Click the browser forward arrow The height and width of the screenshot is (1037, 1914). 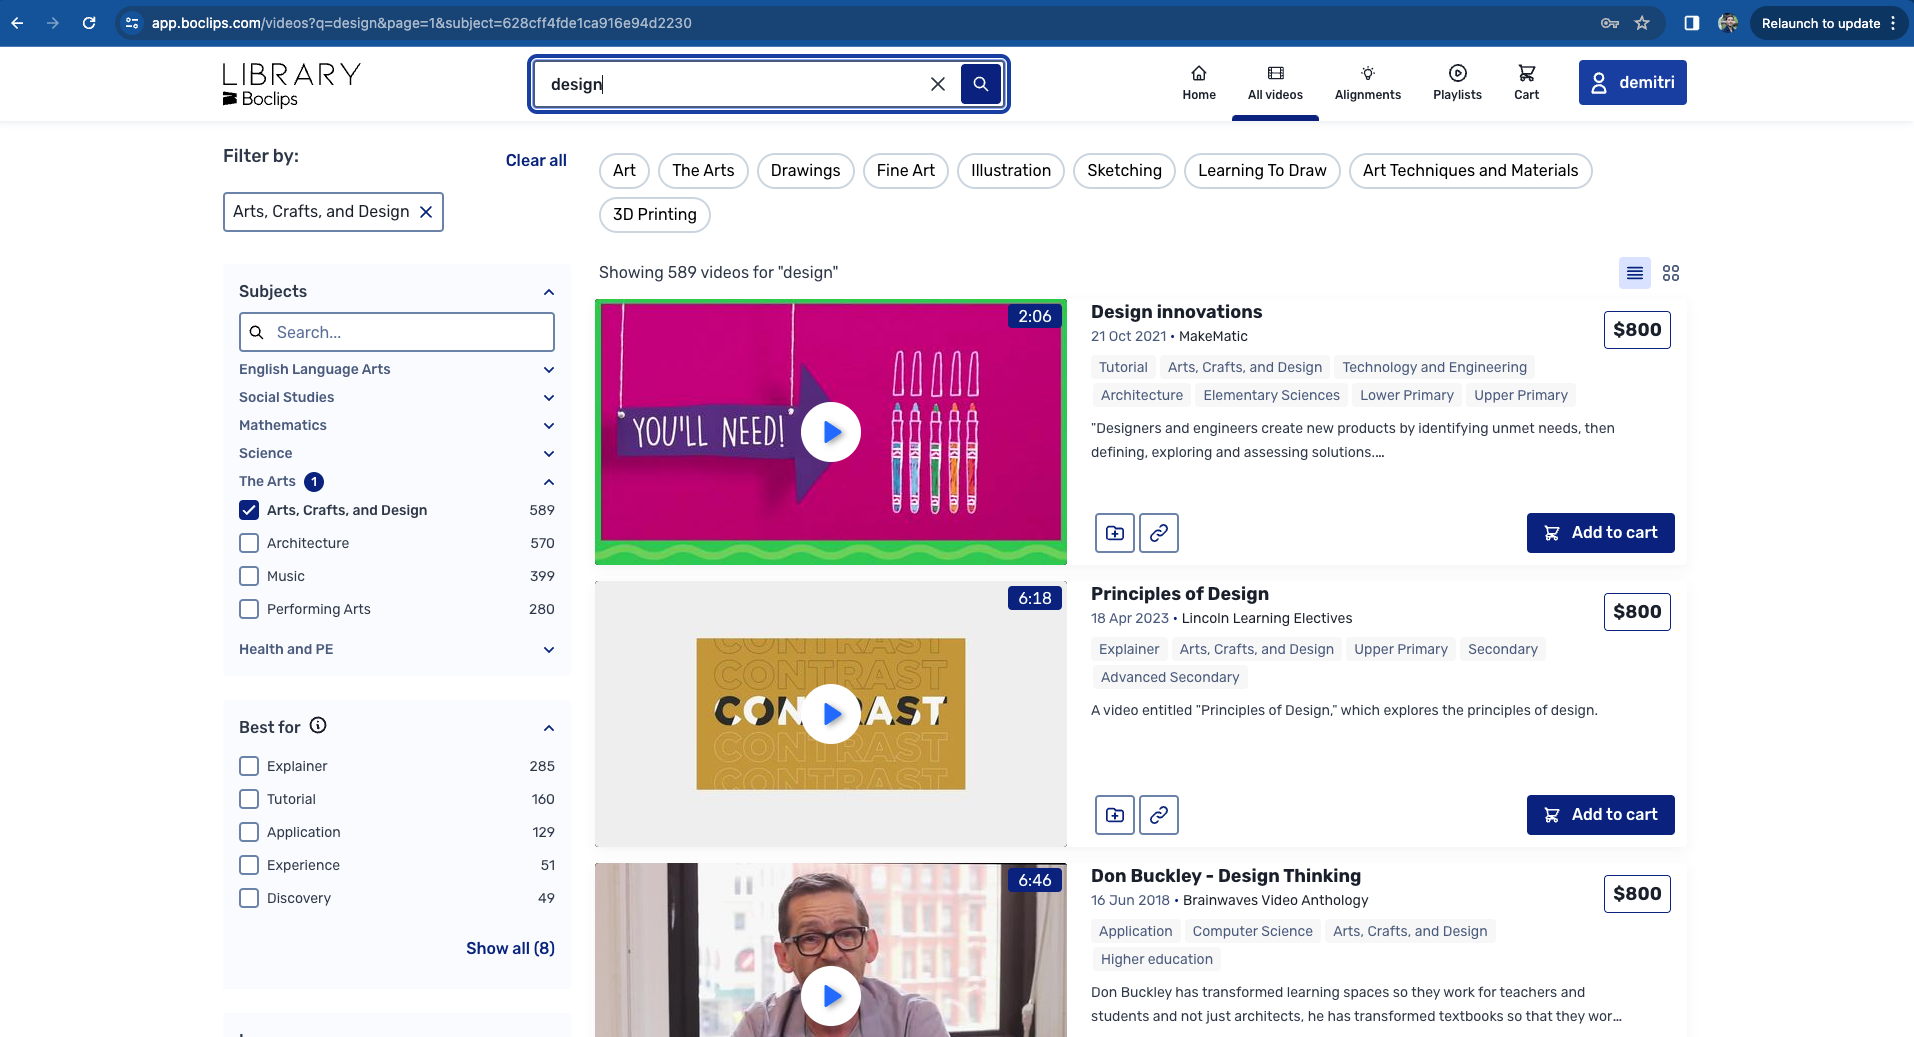click(52, 23)
